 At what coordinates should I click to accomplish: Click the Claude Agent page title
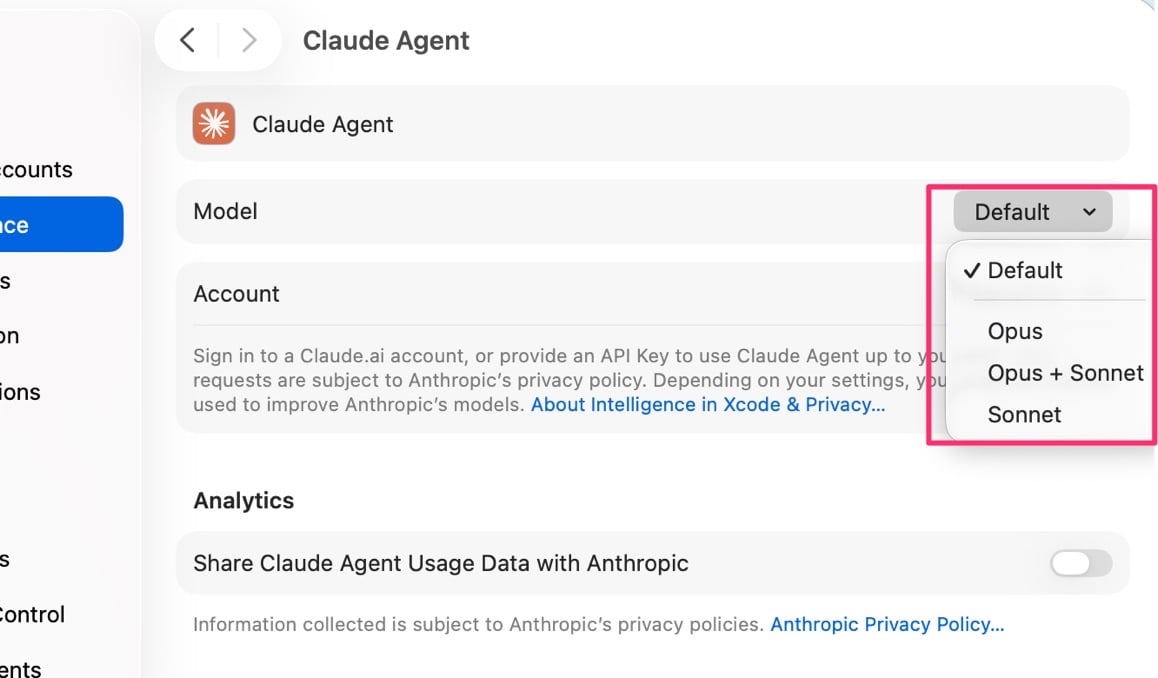[386, 41]
